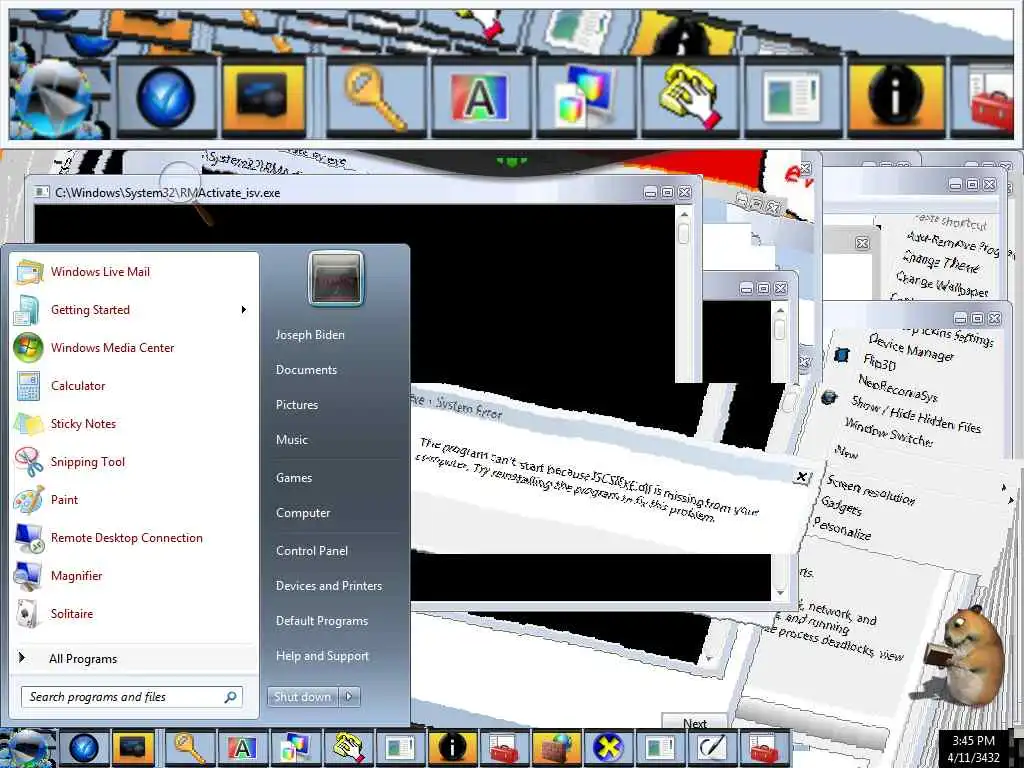This screenshot has width=1024, height=768.
Task: Click the user account picture in Start menu
Action: coord(336,279)
